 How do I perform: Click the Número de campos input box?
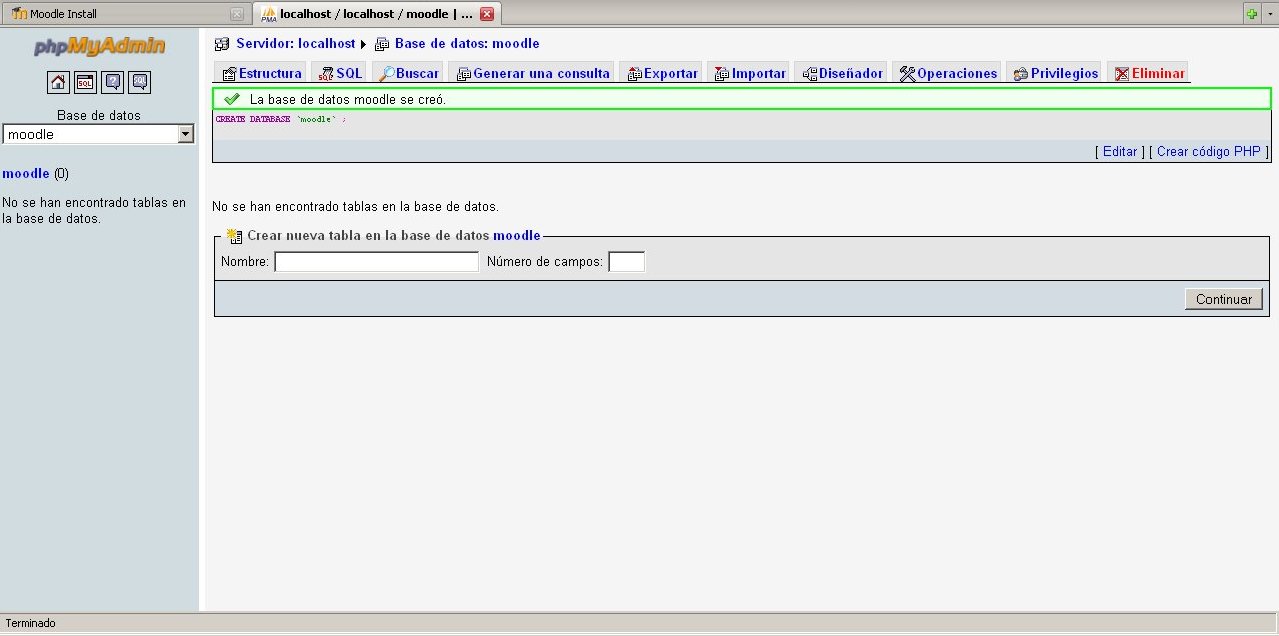[x=626, y=262]
